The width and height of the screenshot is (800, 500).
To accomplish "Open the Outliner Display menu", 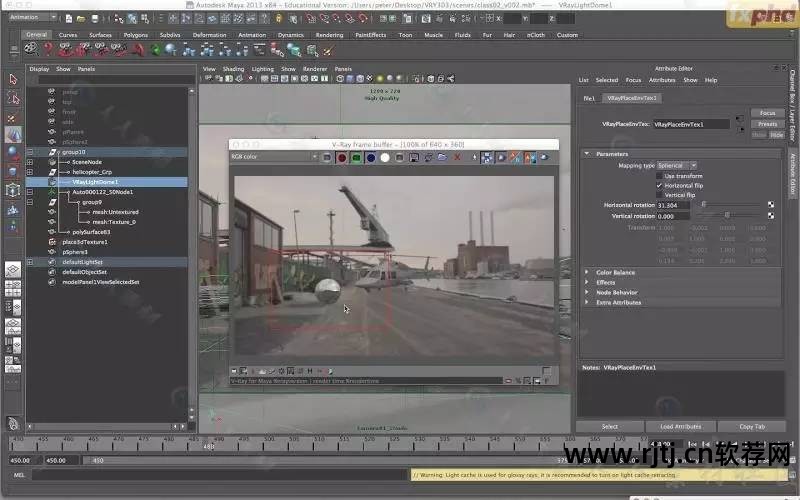I will pyautogui.click(x=39, y=69).
